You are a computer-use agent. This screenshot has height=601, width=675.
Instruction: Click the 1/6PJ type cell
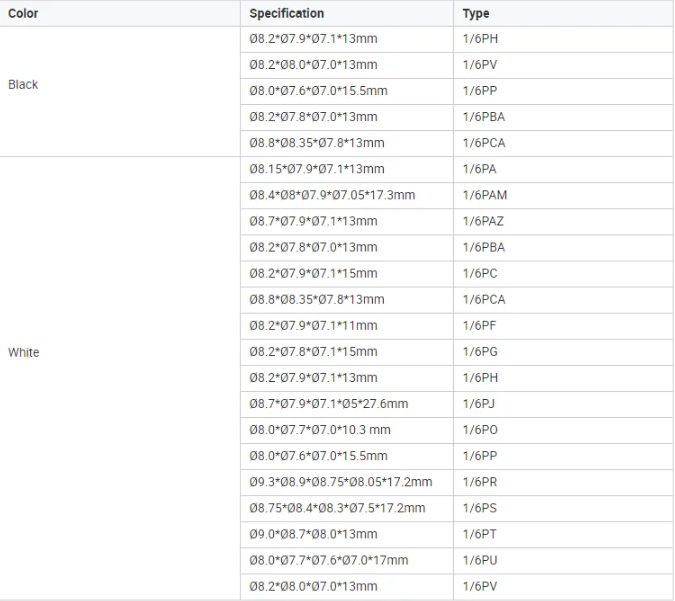tap(479, 404)
